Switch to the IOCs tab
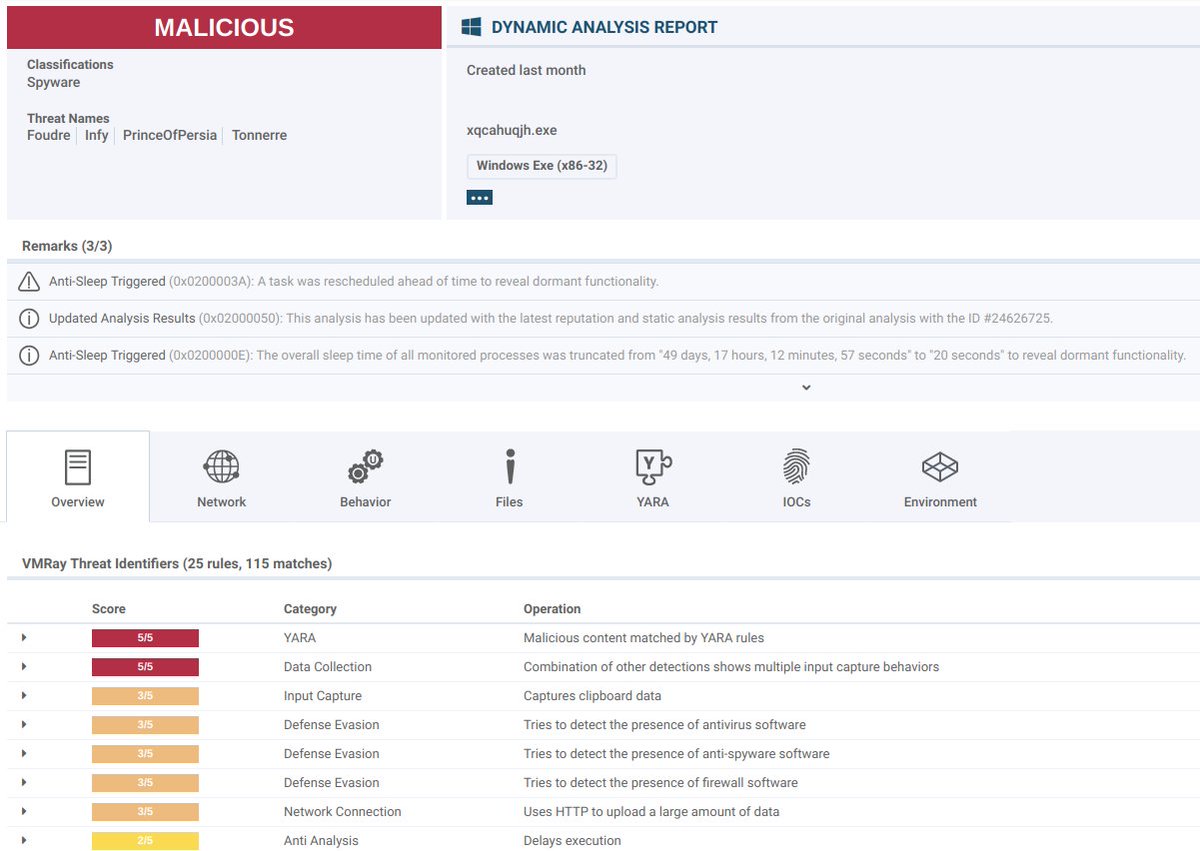Viewport: 1200px width, 851px height. point(797,477)
